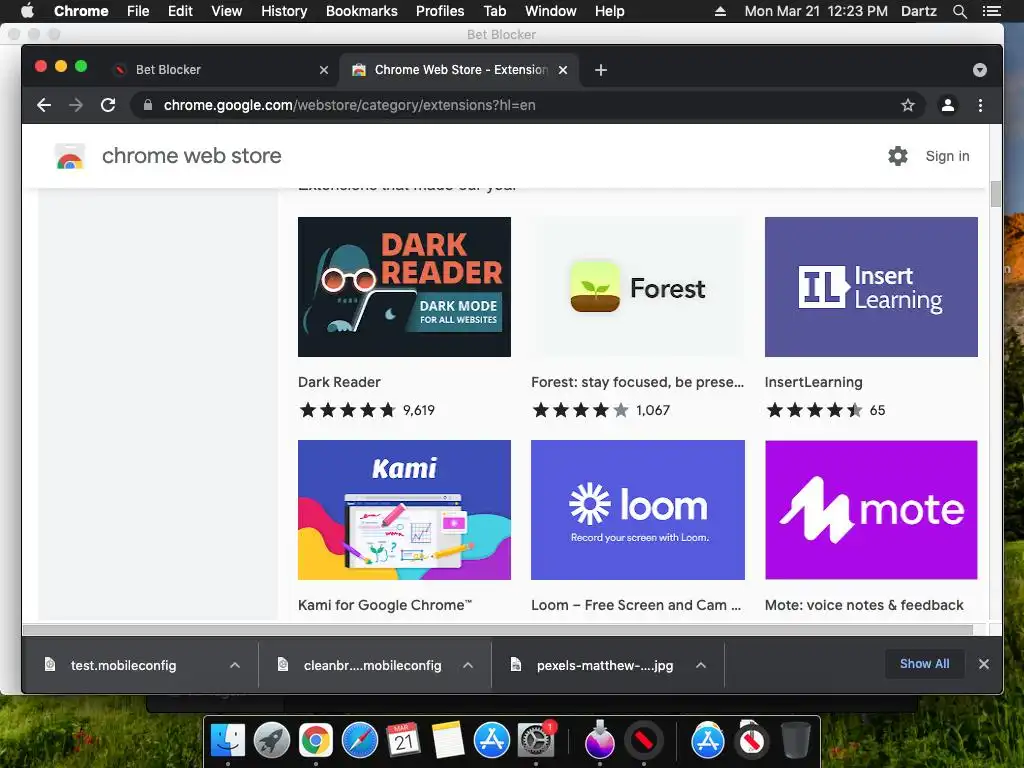Click InsertLearning's 65 ratings count

coord(877,410)
